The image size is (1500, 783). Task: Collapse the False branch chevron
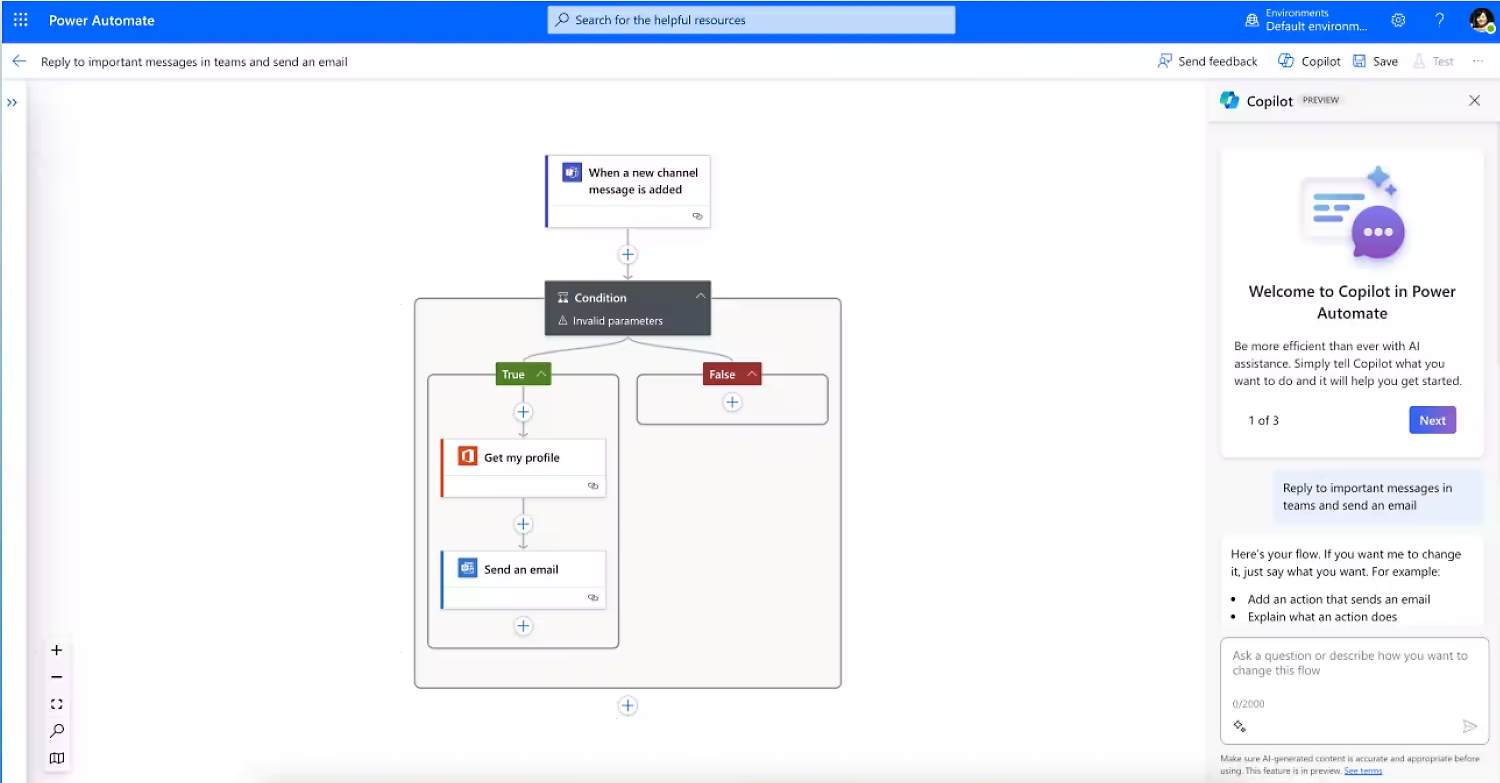coord(750,373)
